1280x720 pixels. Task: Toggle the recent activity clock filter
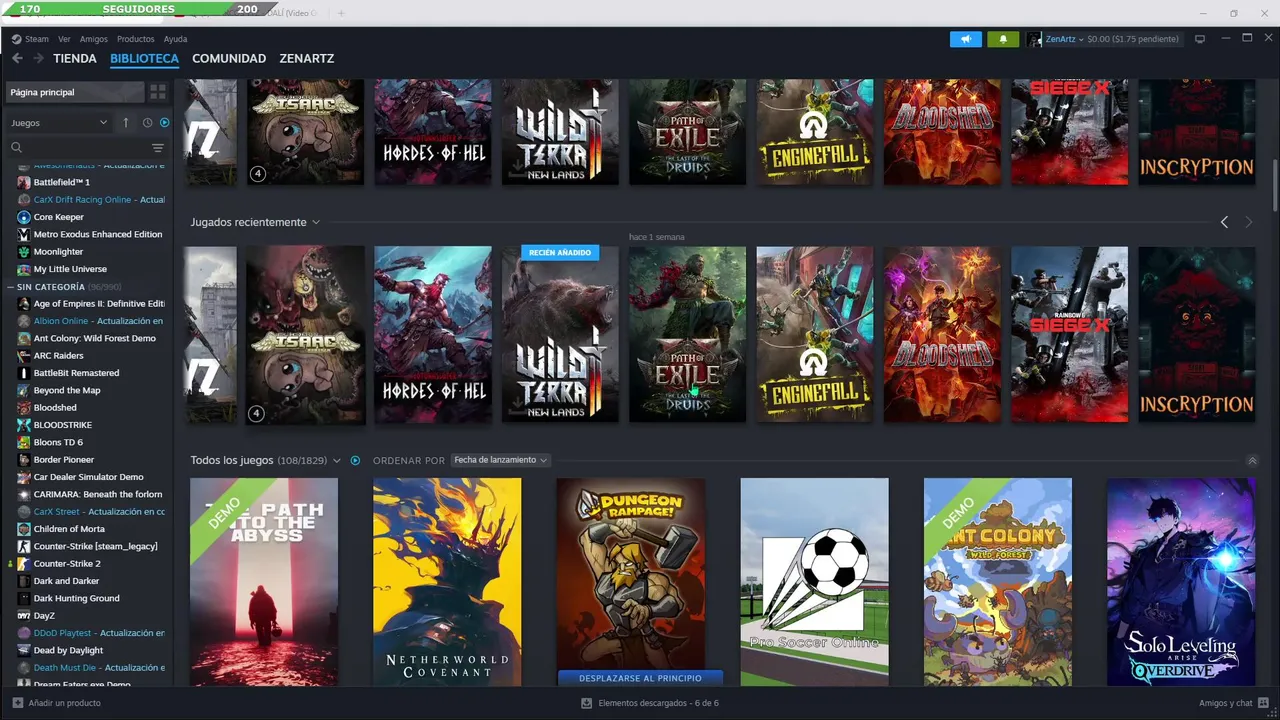click(147, 123)
